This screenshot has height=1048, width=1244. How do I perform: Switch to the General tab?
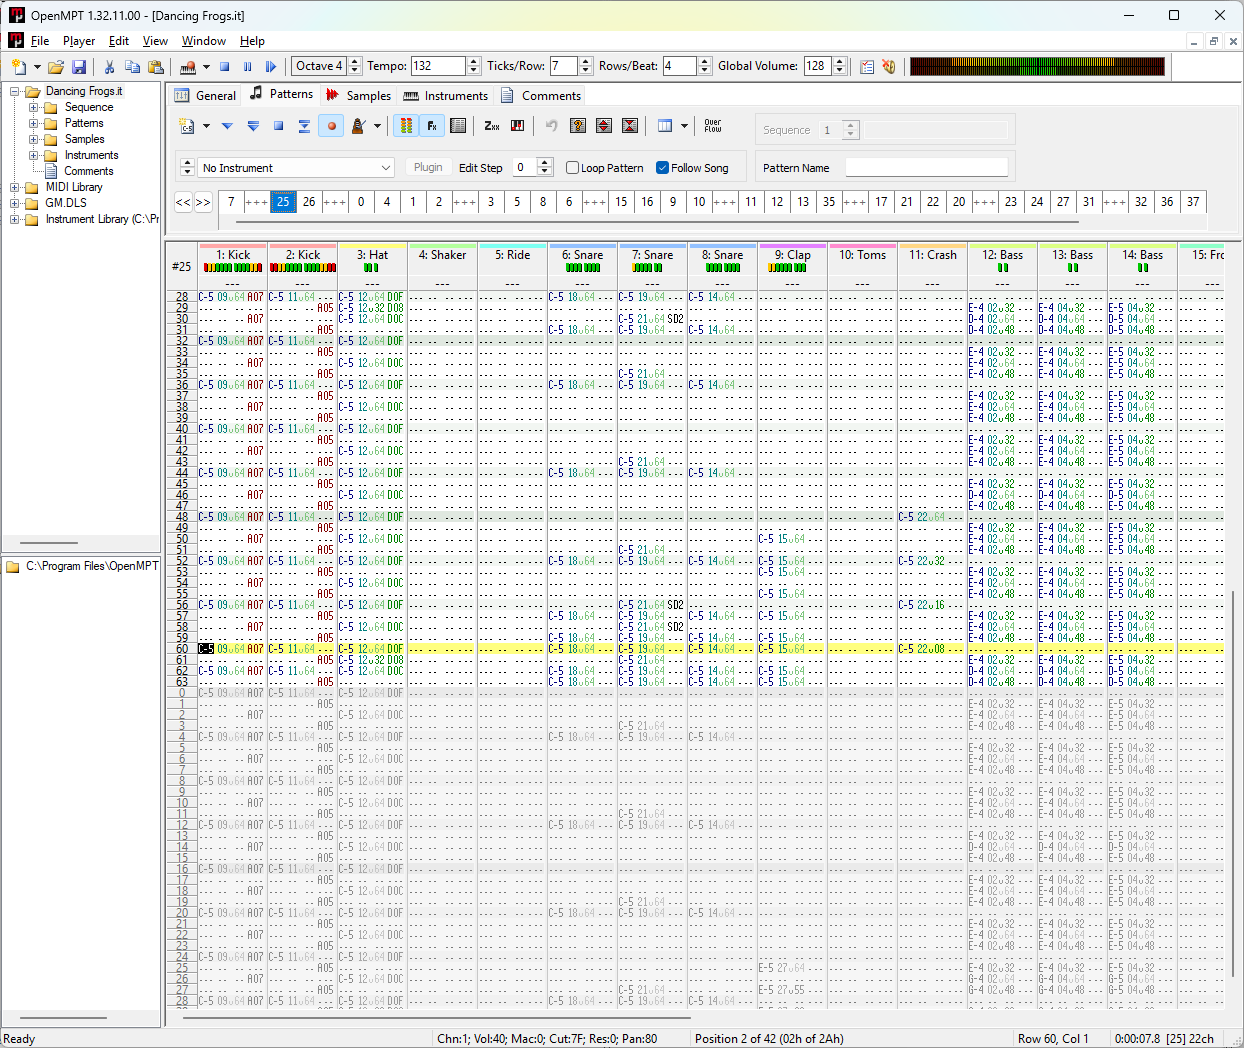point(205,96)
